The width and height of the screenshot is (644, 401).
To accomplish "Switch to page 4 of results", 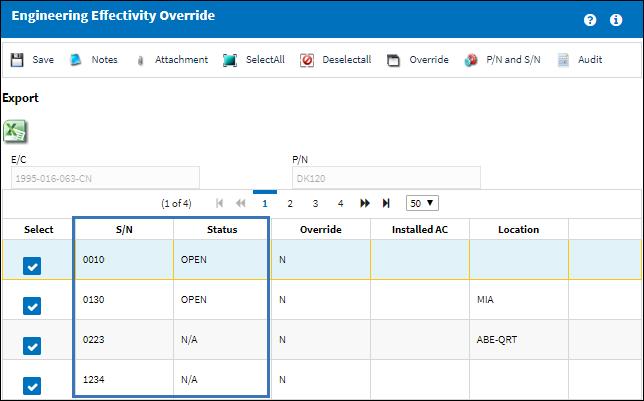I will click(x=340, y=203).
